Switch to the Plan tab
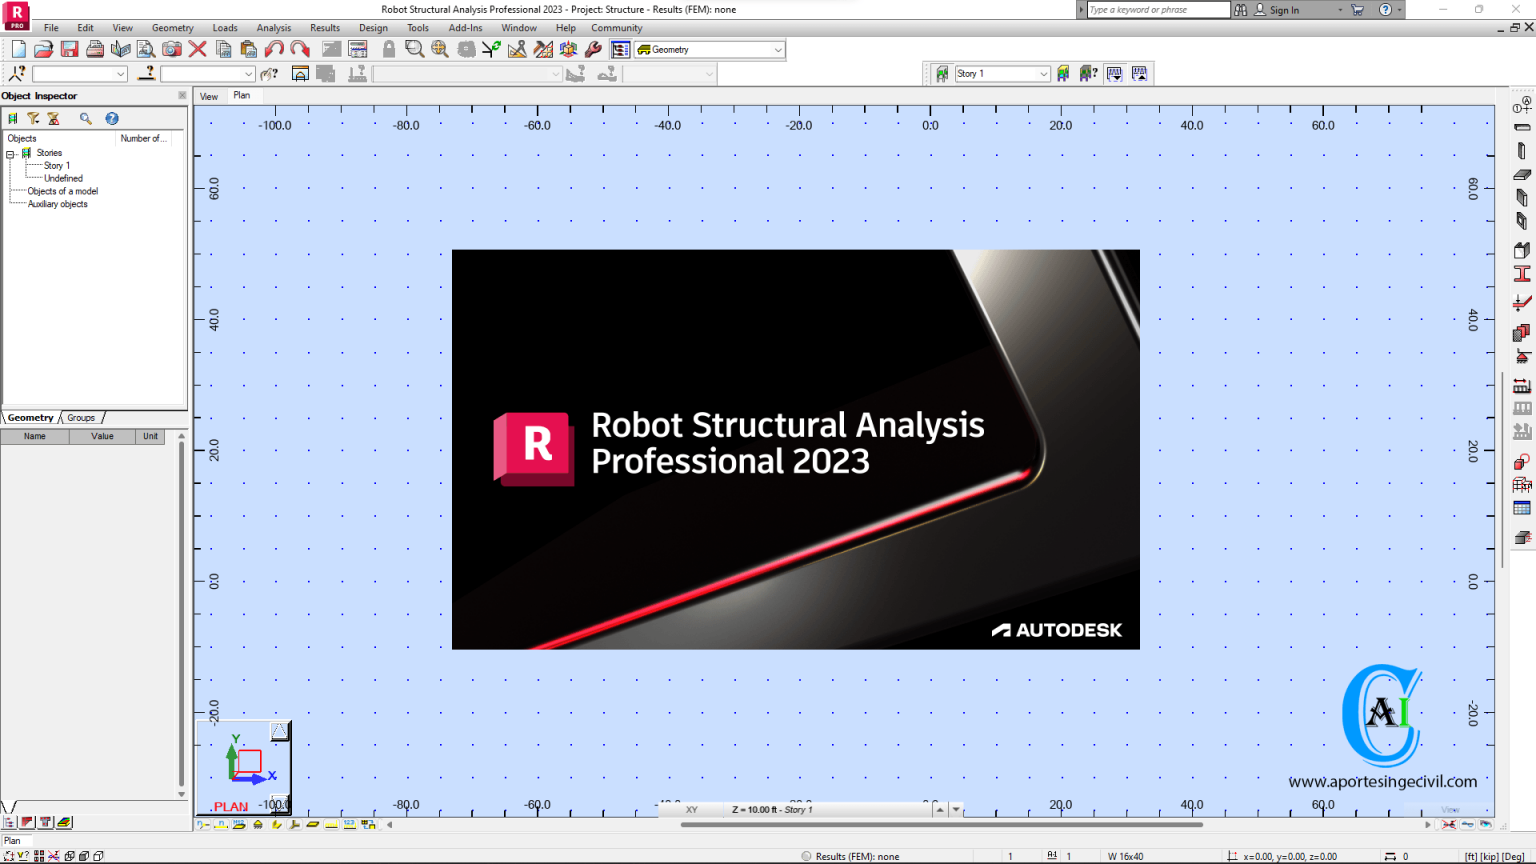This screenshot has width=1536, height=864. pos(242,96)
